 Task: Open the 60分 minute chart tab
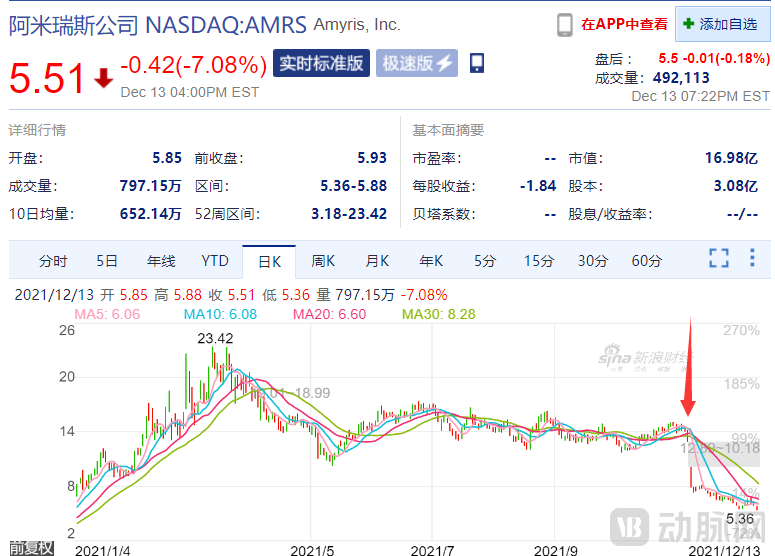pyautogui.click(x=646, y=261)
